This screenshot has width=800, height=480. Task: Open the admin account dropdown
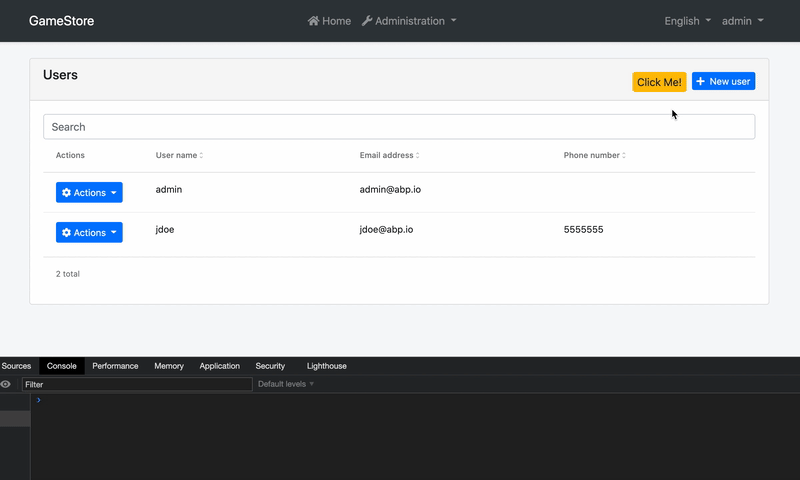point(742,21)
